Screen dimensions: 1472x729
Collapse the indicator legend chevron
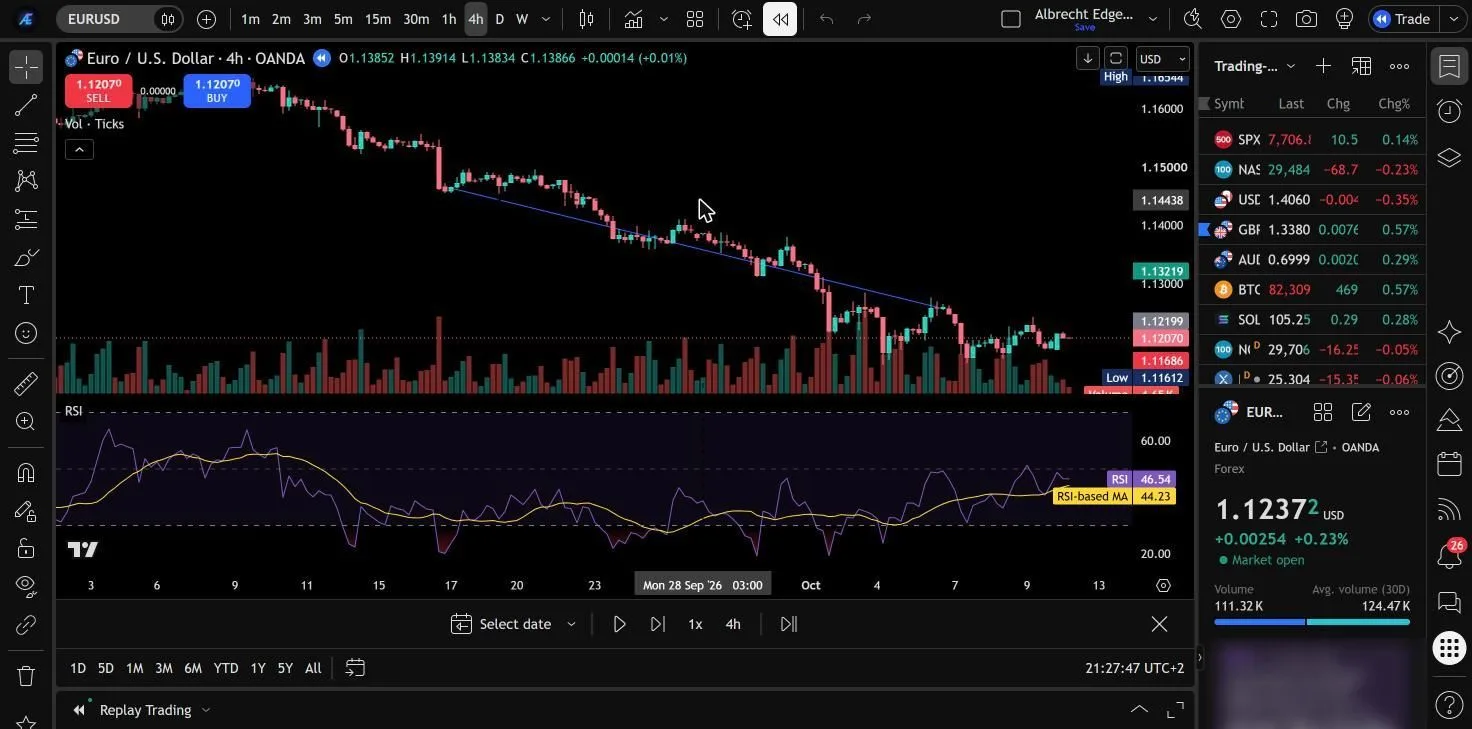(79, 150)
